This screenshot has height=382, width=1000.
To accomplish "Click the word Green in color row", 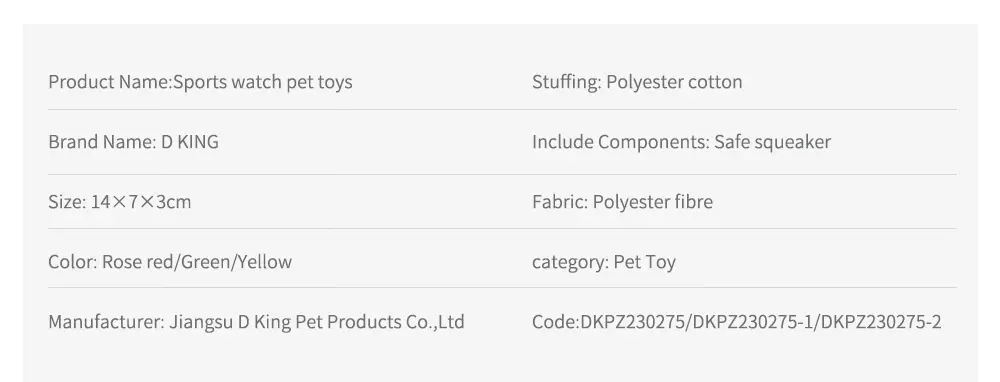I will 207,262.
